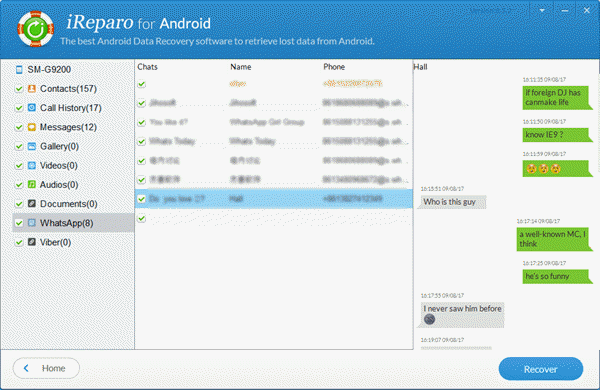The width and height of the screenshot is (600, 390).
Task: Open the Audios category icon
Action: (x=32, y=184)
